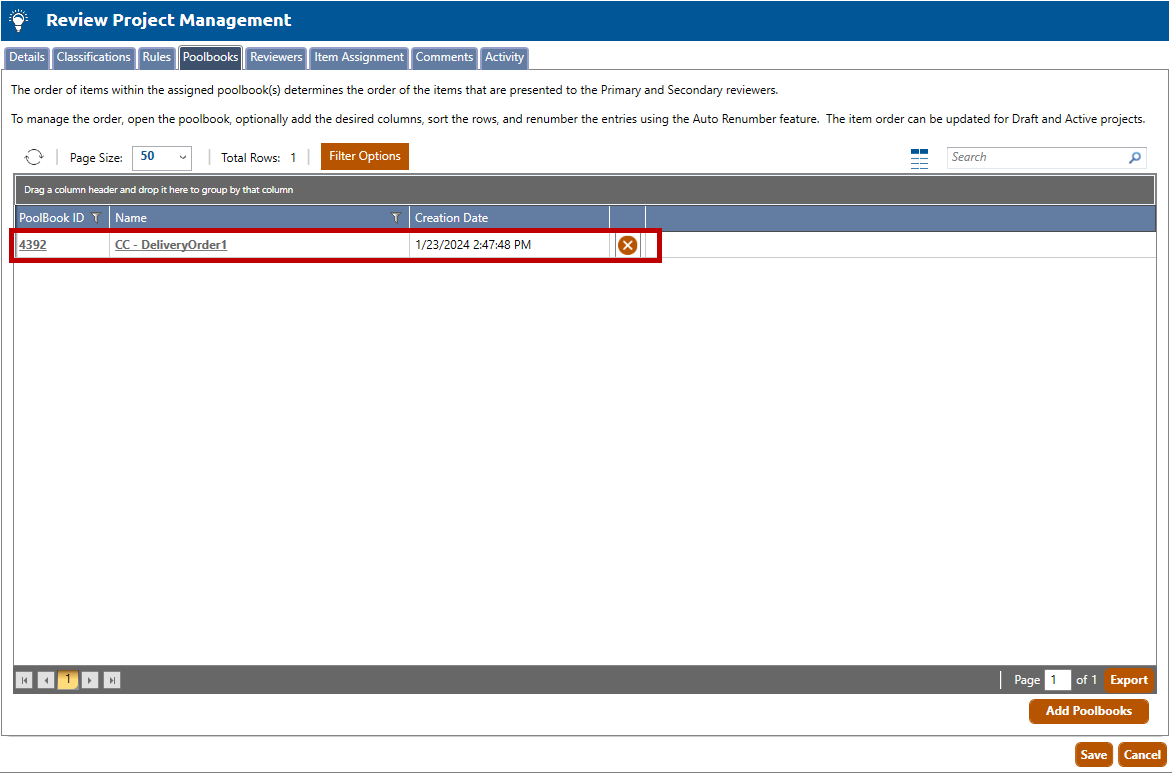The height and width of the screenshot is (773, 1172).
Task: Open poolbook link 4392
Action: [33, 245]
